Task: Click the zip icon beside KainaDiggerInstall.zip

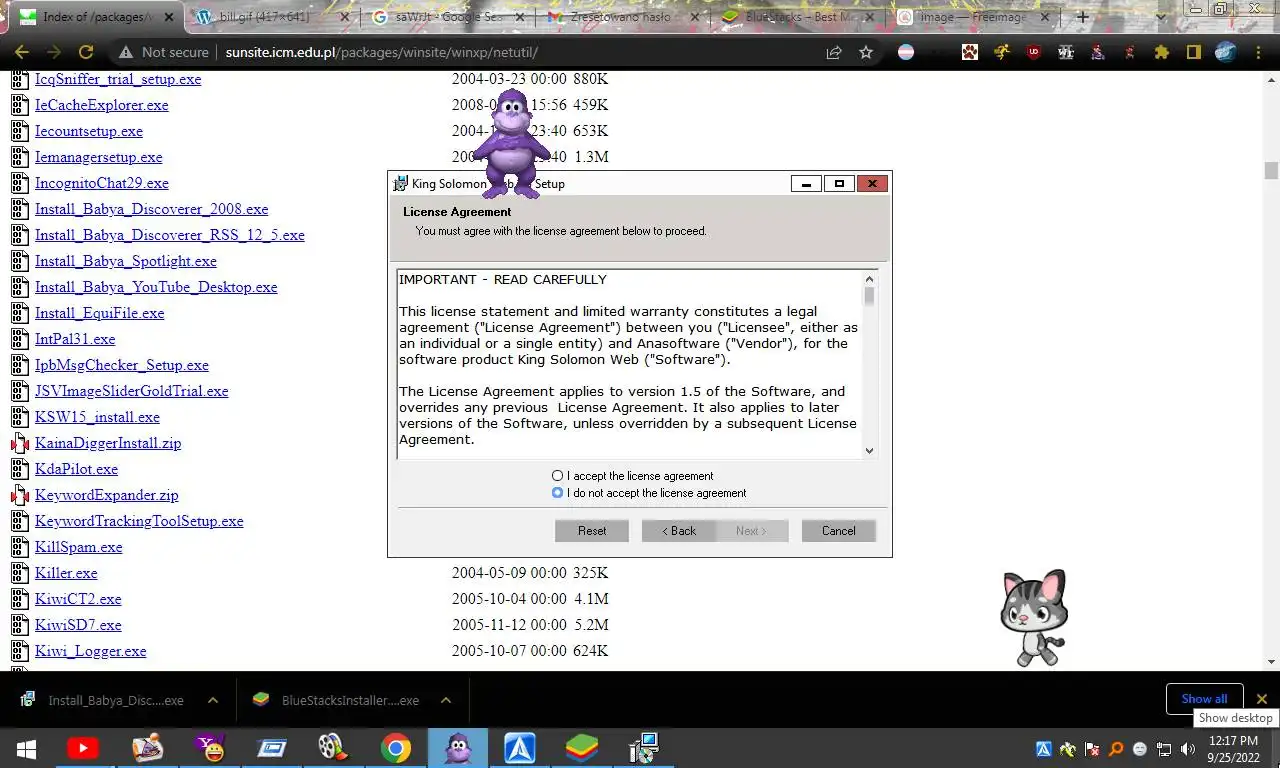Action: click(x=20, y=443)
